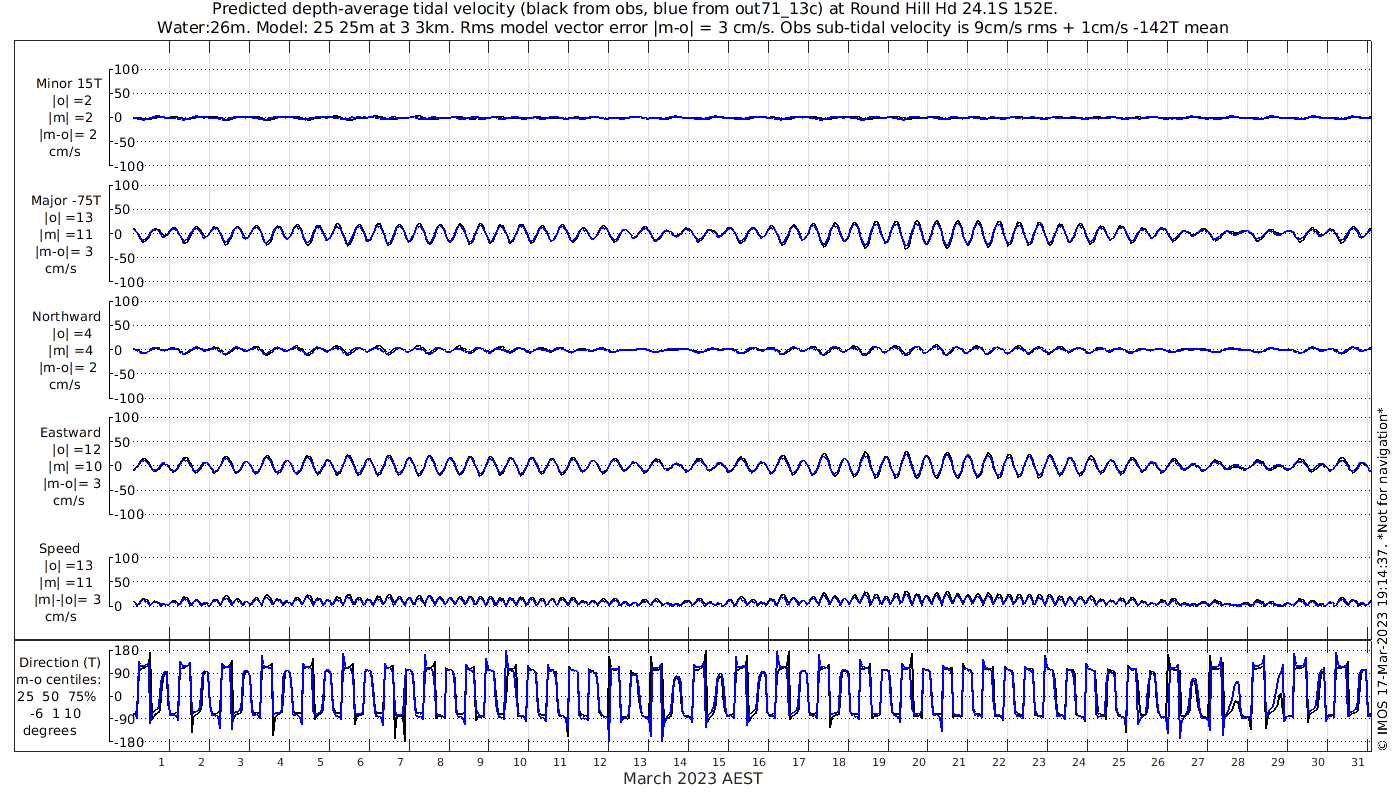Click the 'Direction (T)' panel label
This screenshot has width=1400, height=800.
click(x=61, y=662)
